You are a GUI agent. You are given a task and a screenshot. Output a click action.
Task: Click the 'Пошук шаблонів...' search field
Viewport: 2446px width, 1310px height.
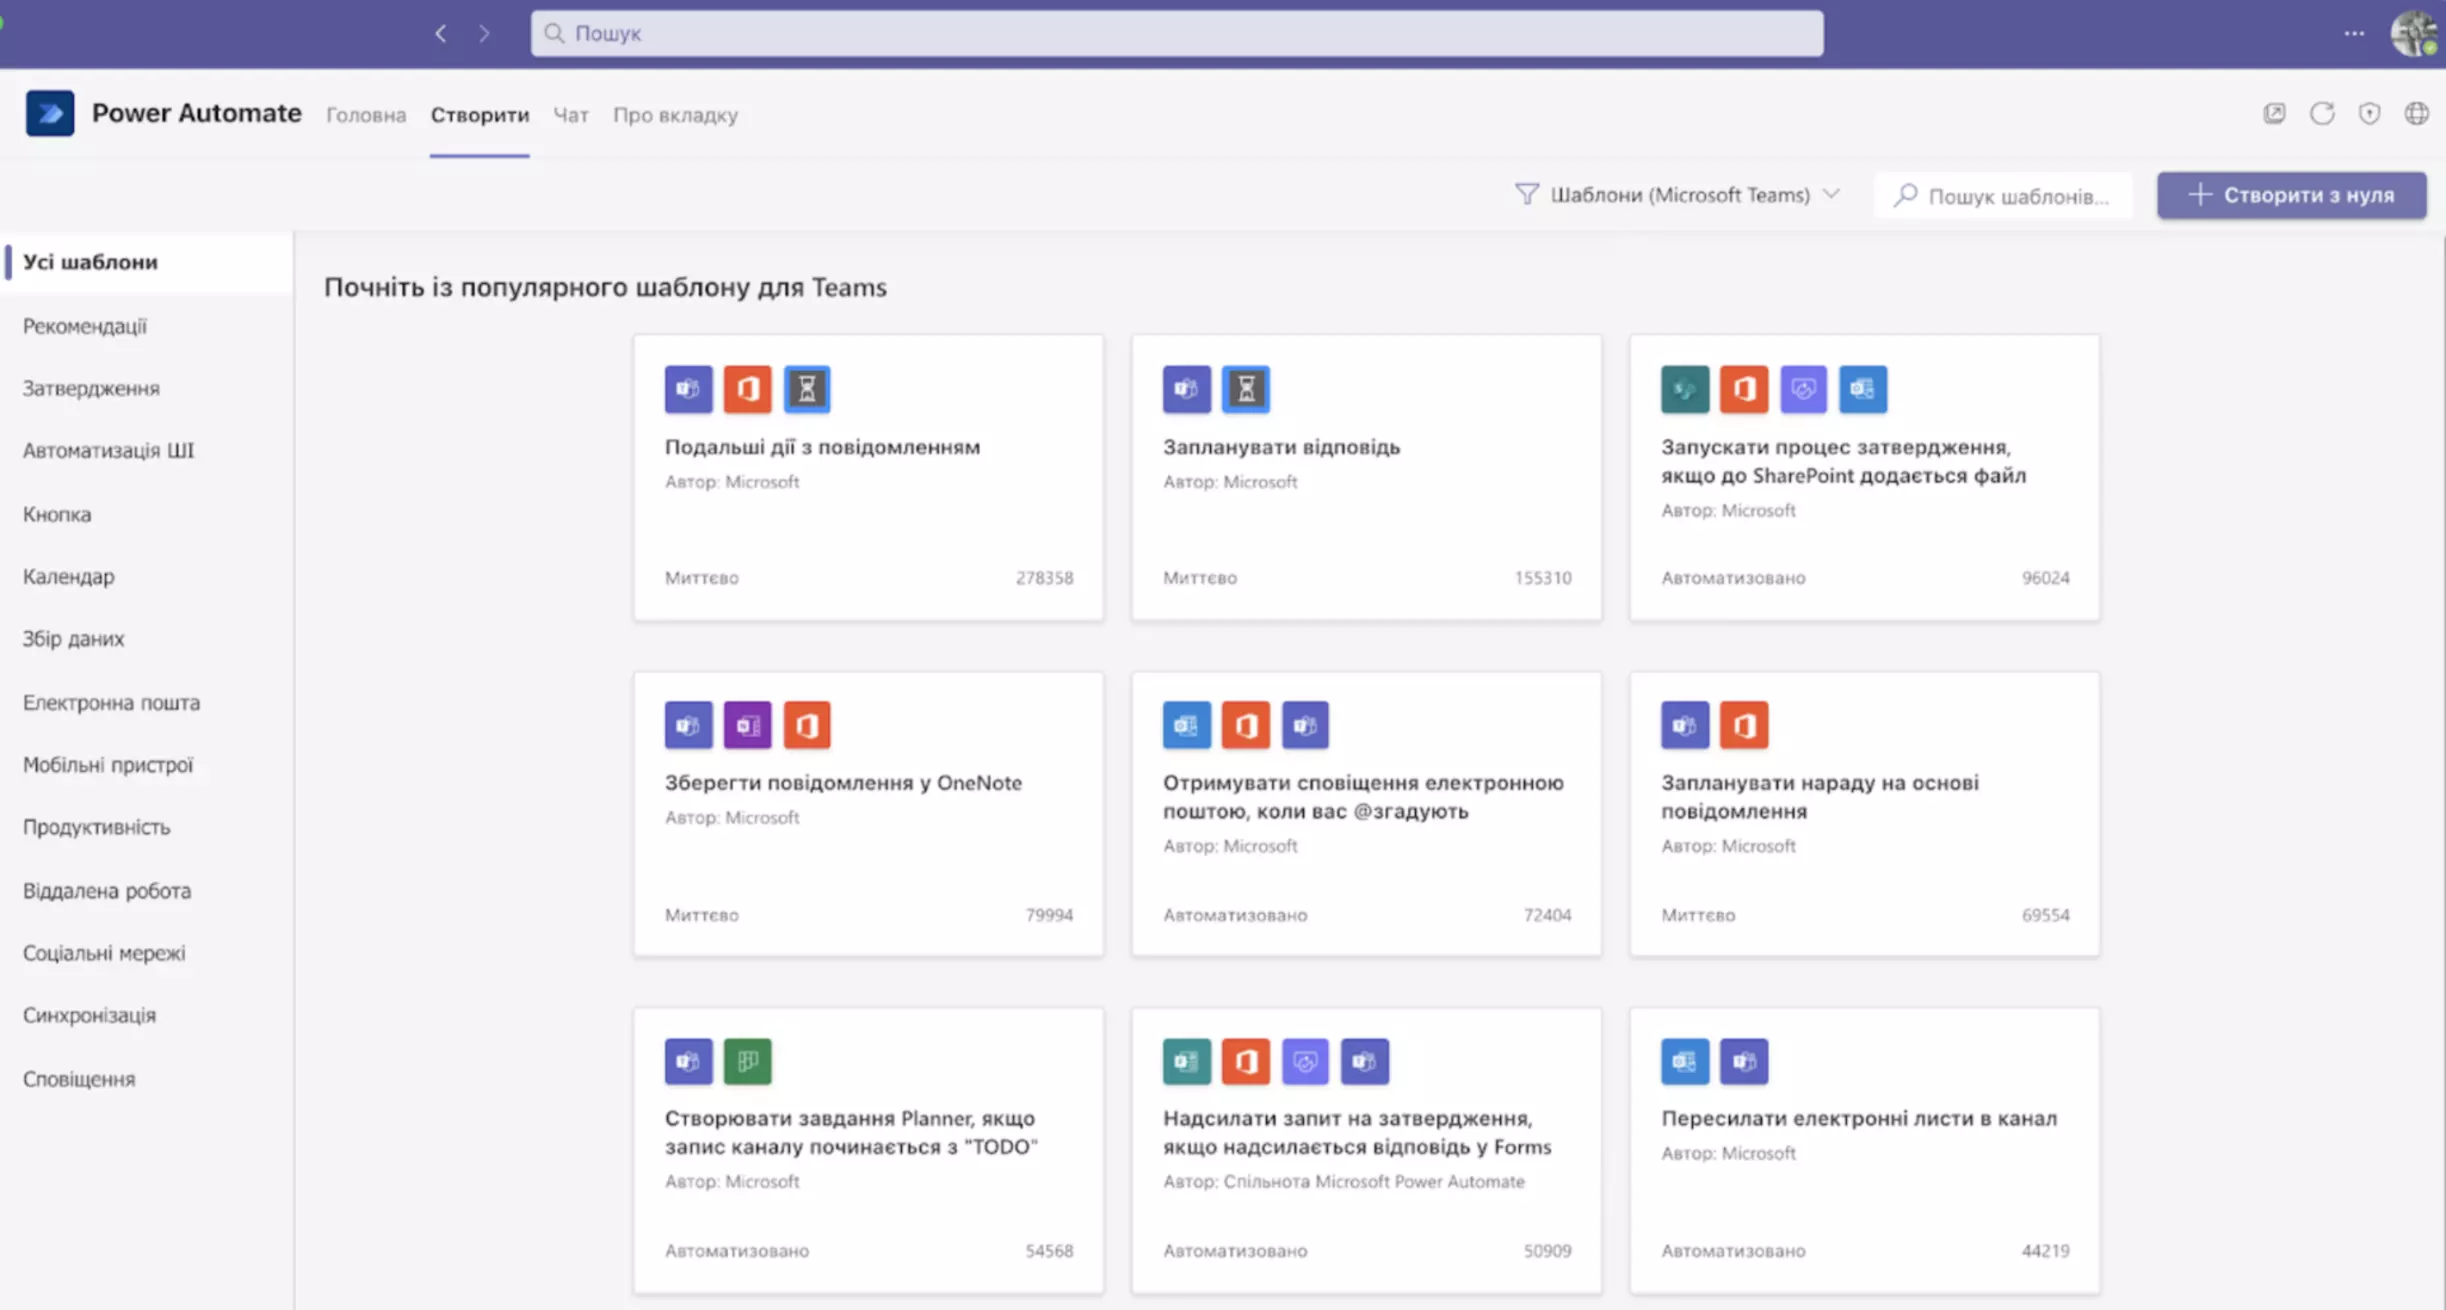tap(2004, 195)
